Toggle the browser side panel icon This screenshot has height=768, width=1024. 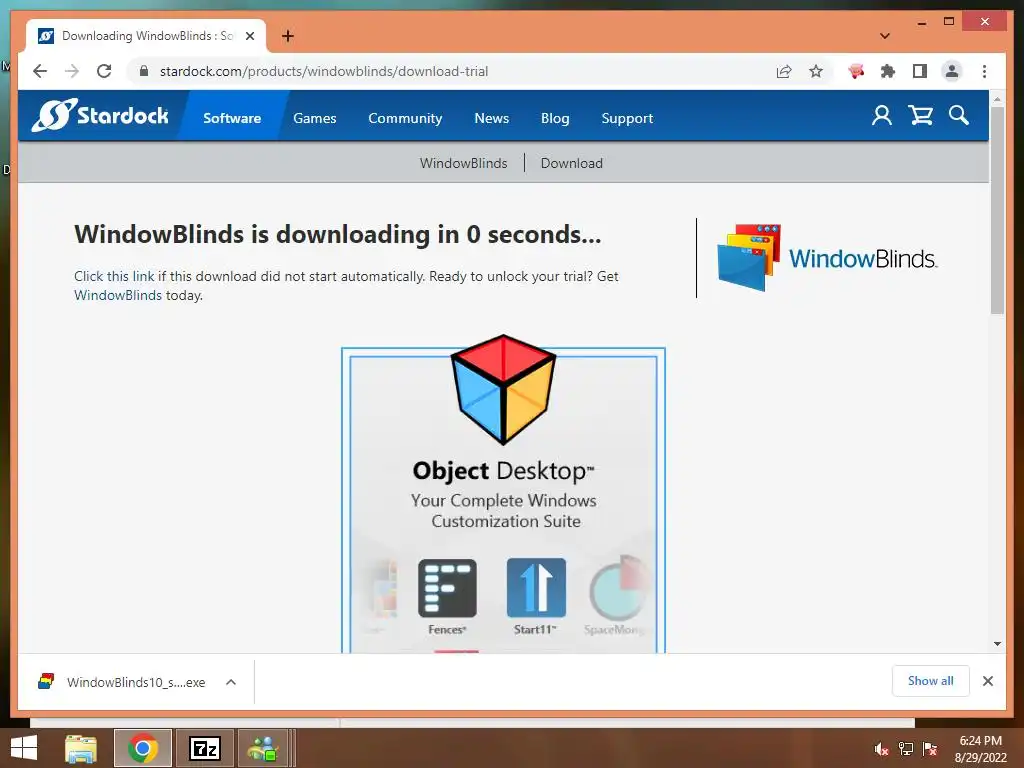point(920,71)
